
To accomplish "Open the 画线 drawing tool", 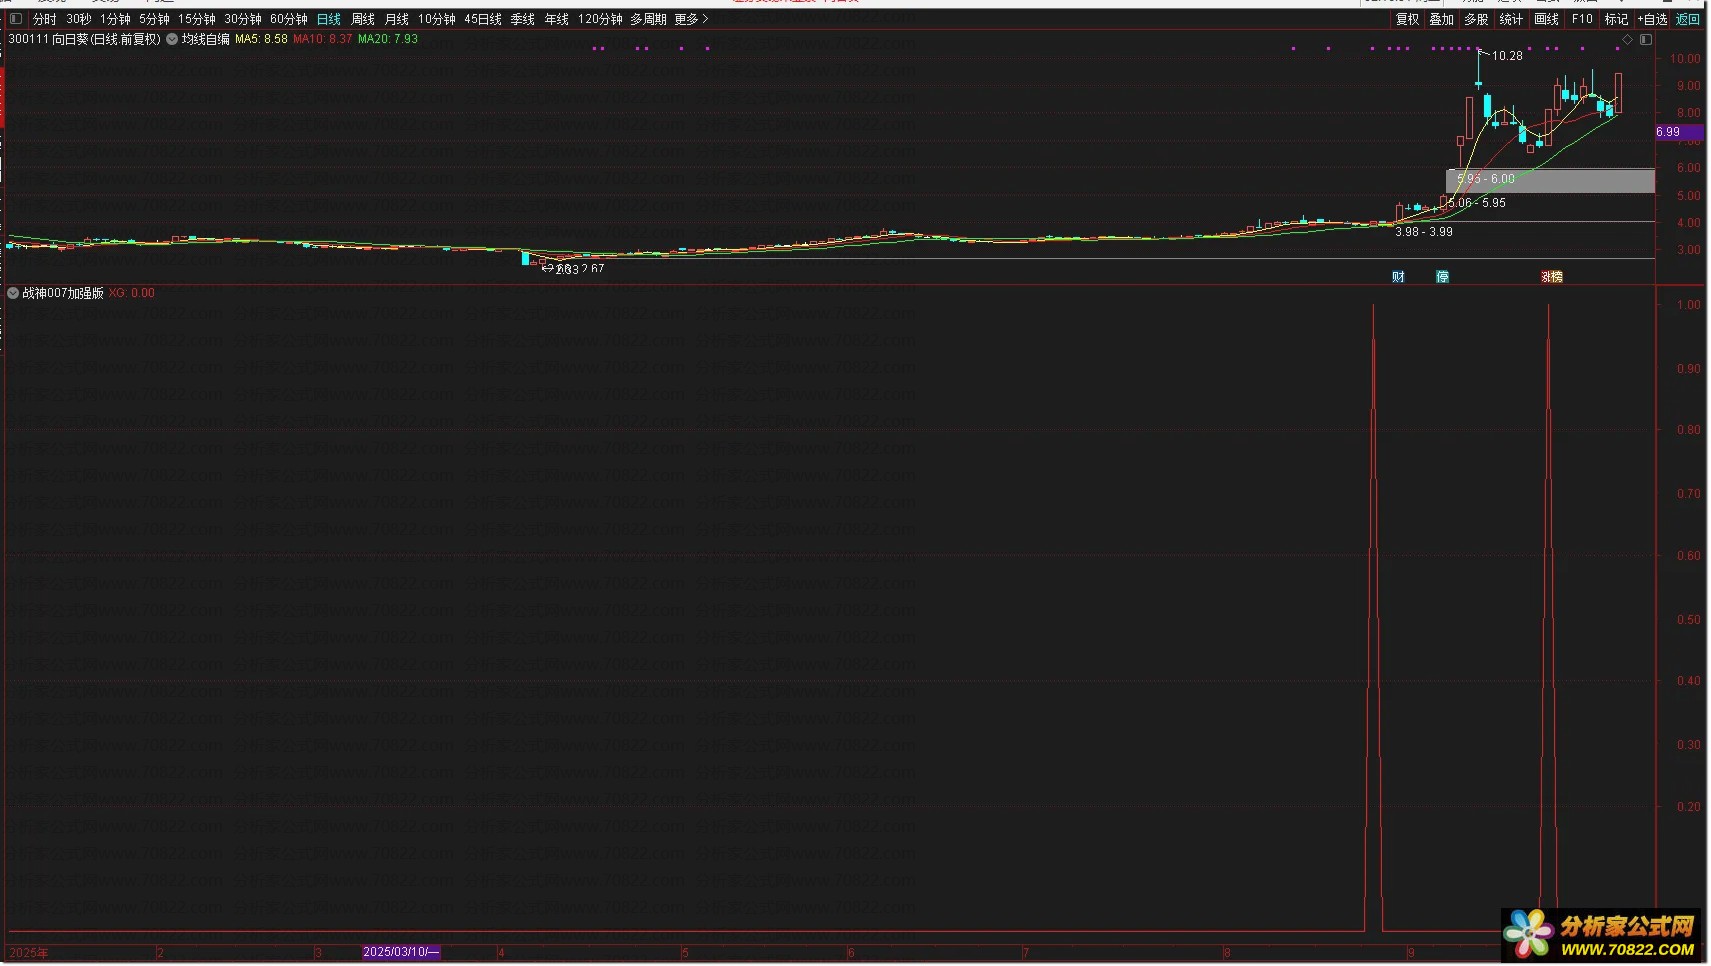I will [x=1546, y=19].
